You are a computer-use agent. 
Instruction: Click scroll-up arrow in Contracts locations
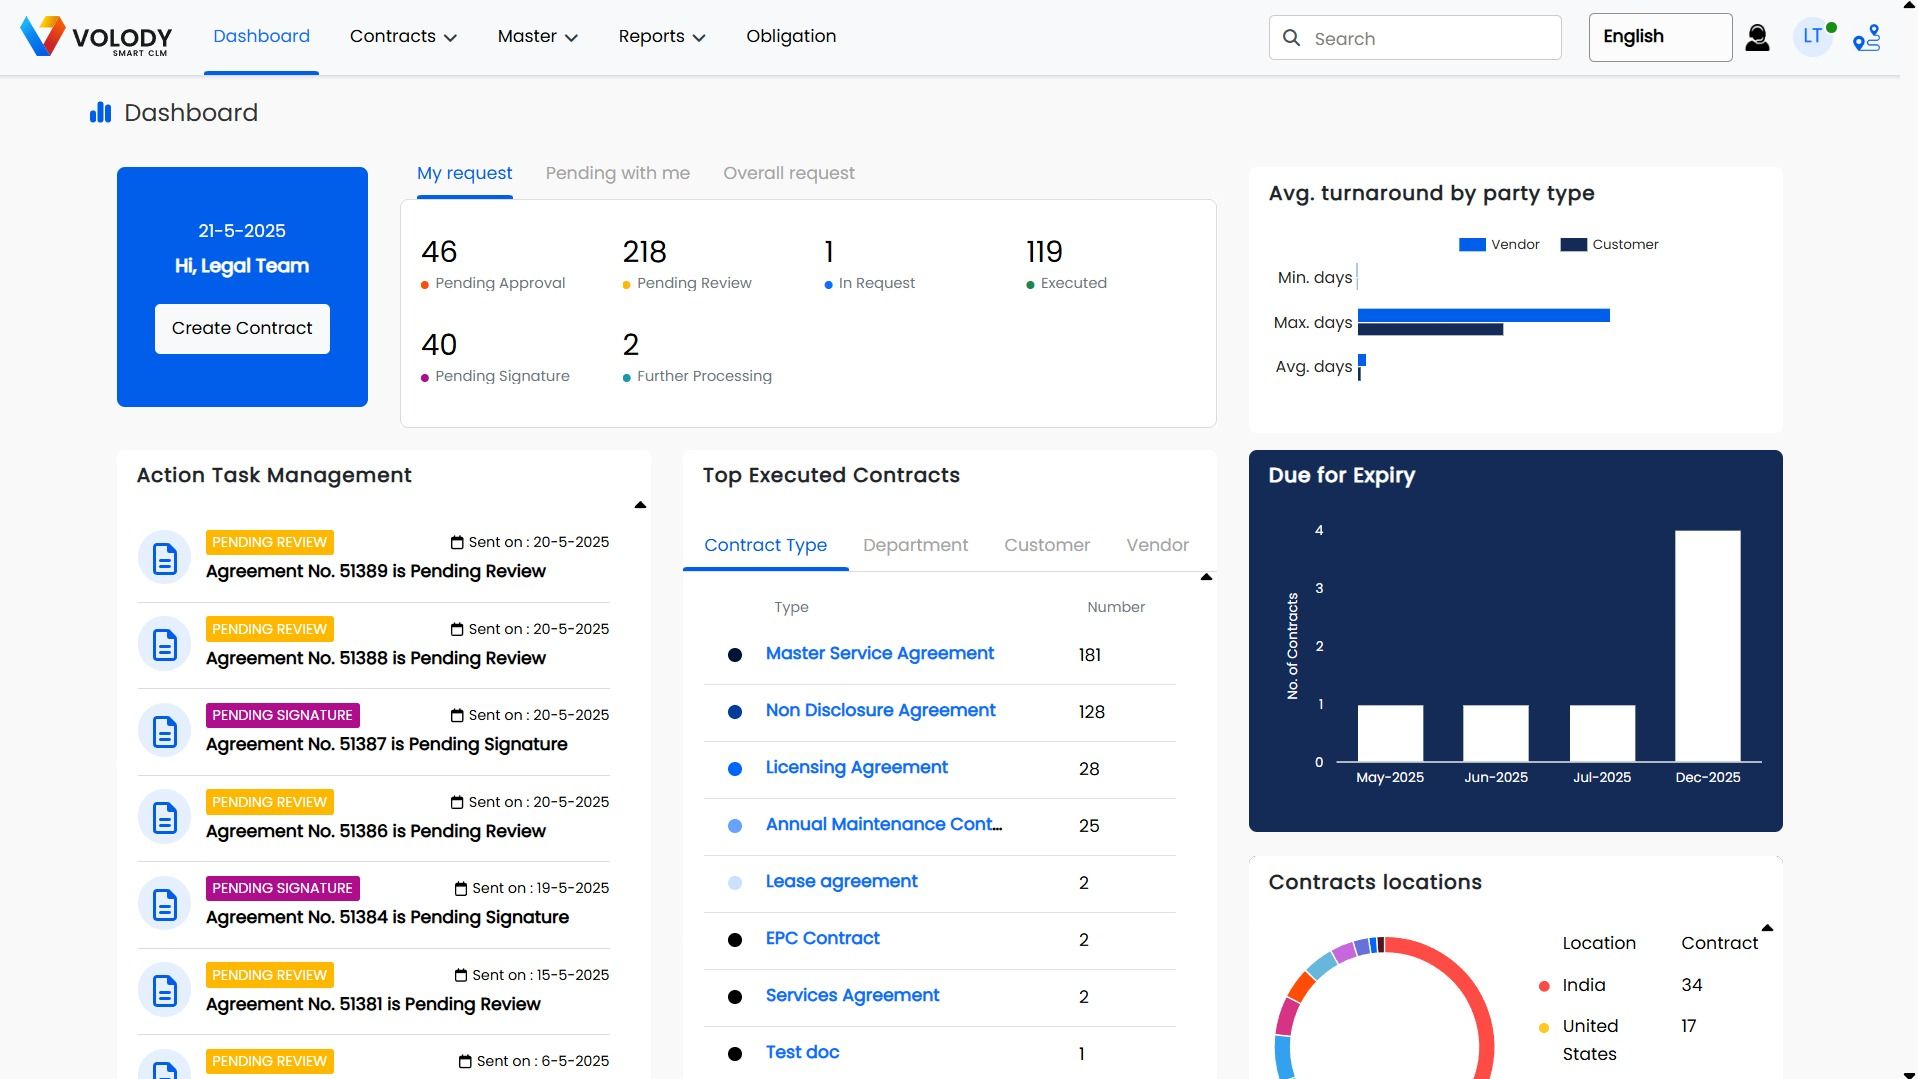(x=1767, y=928)
